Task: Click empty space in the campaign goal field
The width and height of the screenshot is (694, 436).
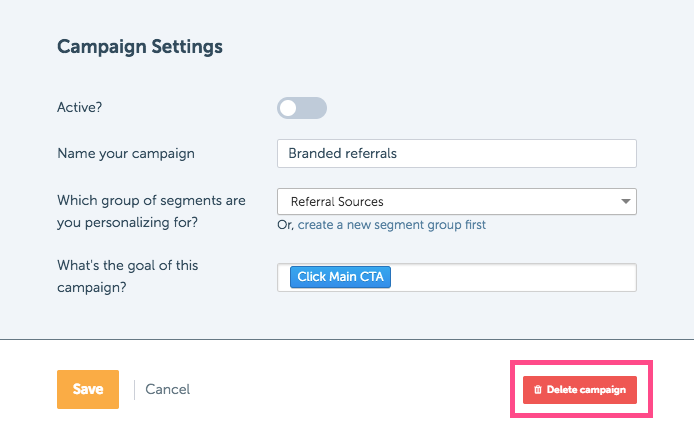Action: point(513,278)
